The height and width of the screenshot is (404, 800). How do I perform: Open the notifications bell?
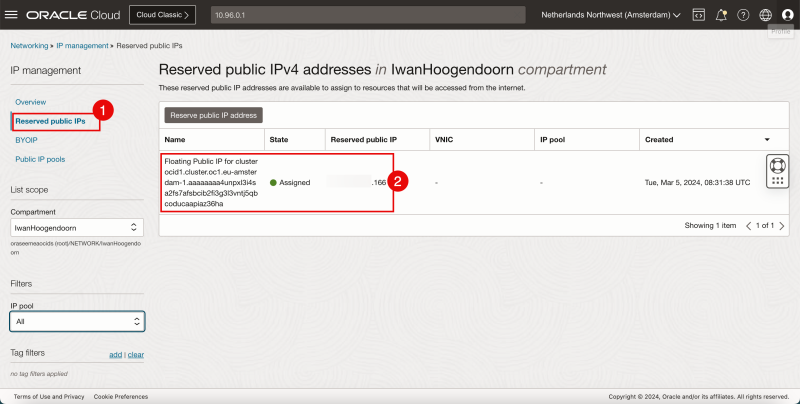pyautogui.click(x=721, y=15)
